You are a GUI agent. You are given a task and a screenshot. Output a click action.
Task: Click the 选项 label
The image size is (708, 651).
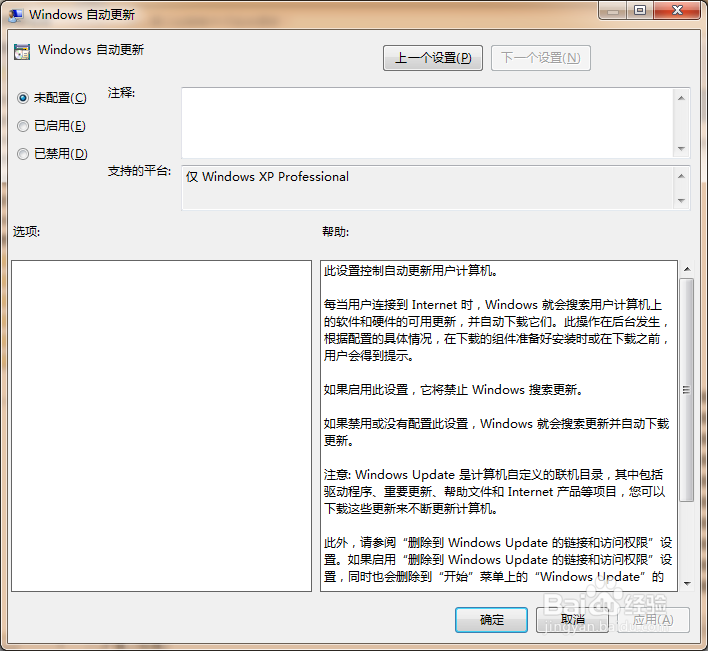pyautogui.click(x=26, y=232)
